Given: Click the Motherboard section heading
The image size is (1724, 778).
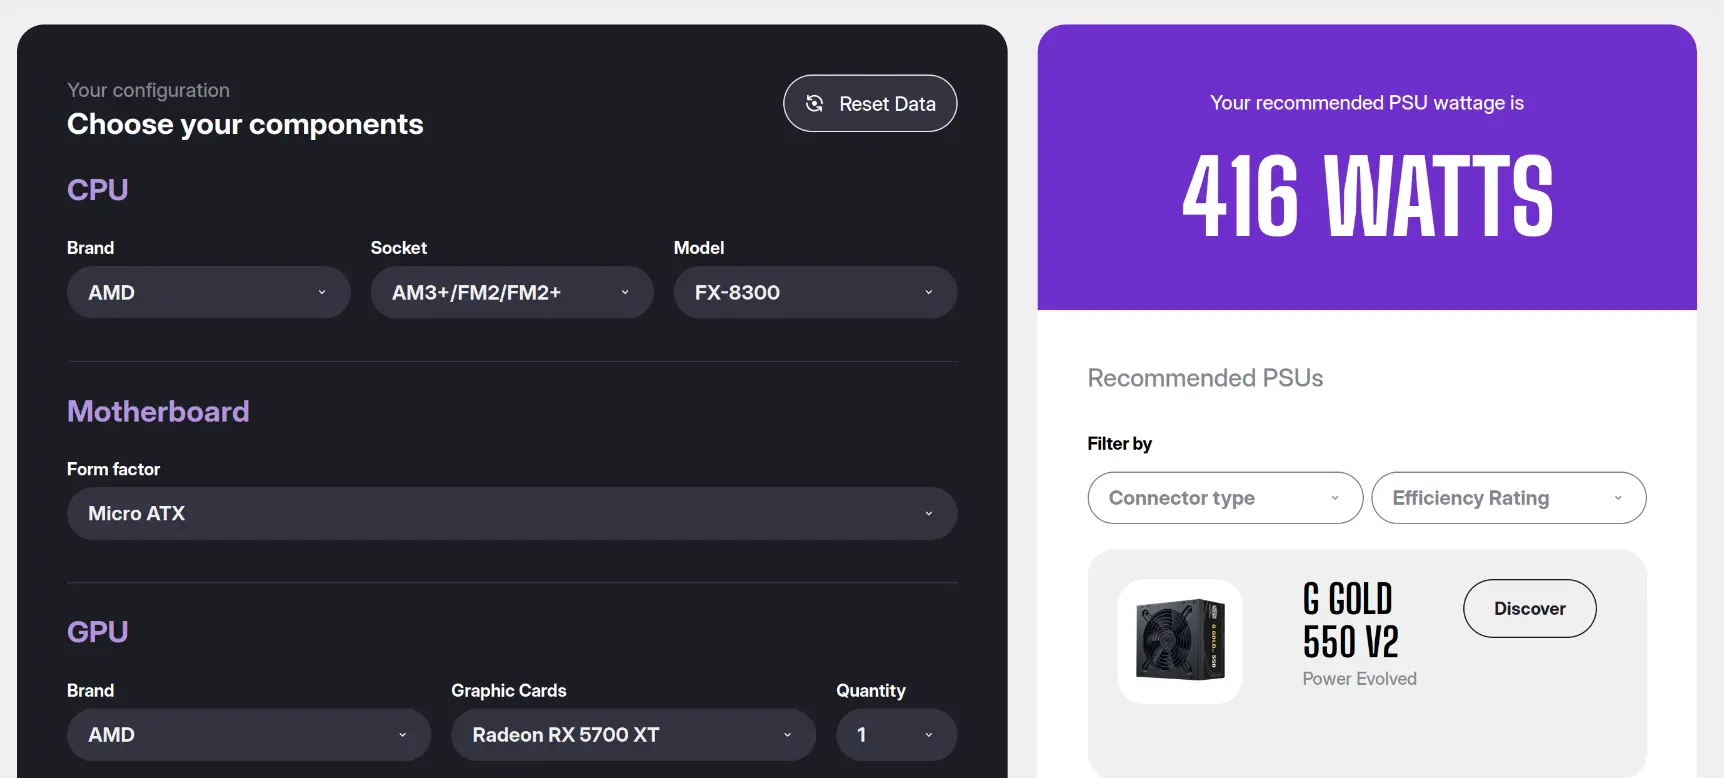Looking at the screenshot, I should [158, 411].
